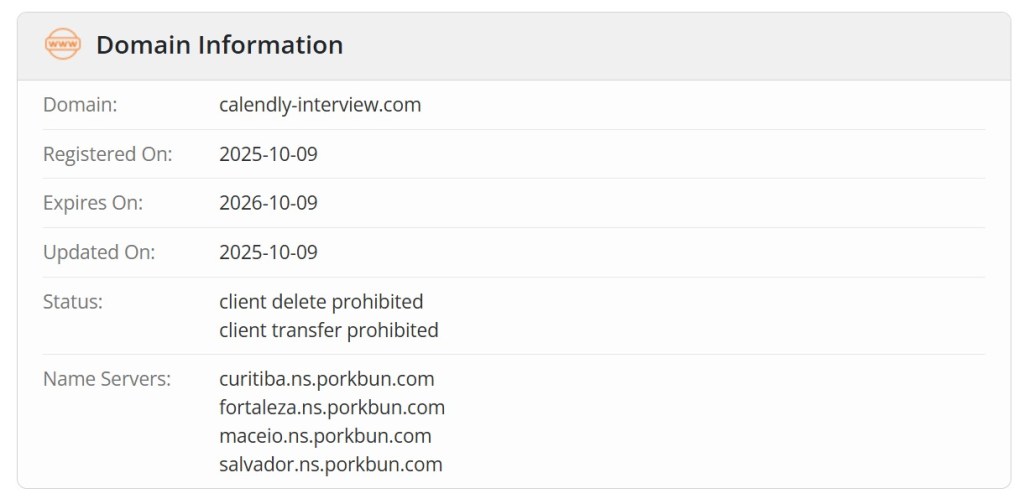Click the Status: field label
Viewport: 1024px width, 504px height.
73,301
